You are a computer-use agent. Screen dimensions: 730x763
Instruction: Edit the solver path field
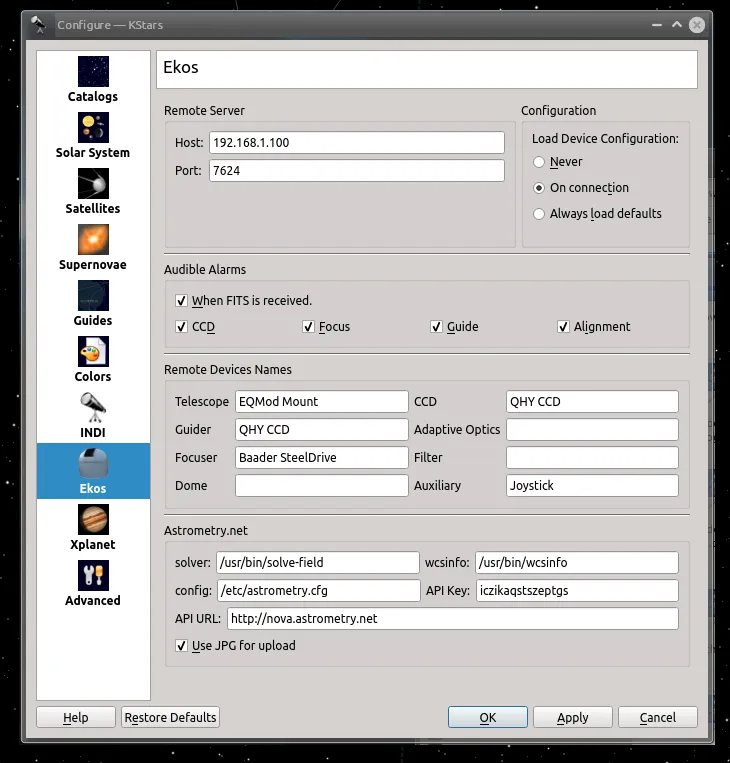point(318,563)
